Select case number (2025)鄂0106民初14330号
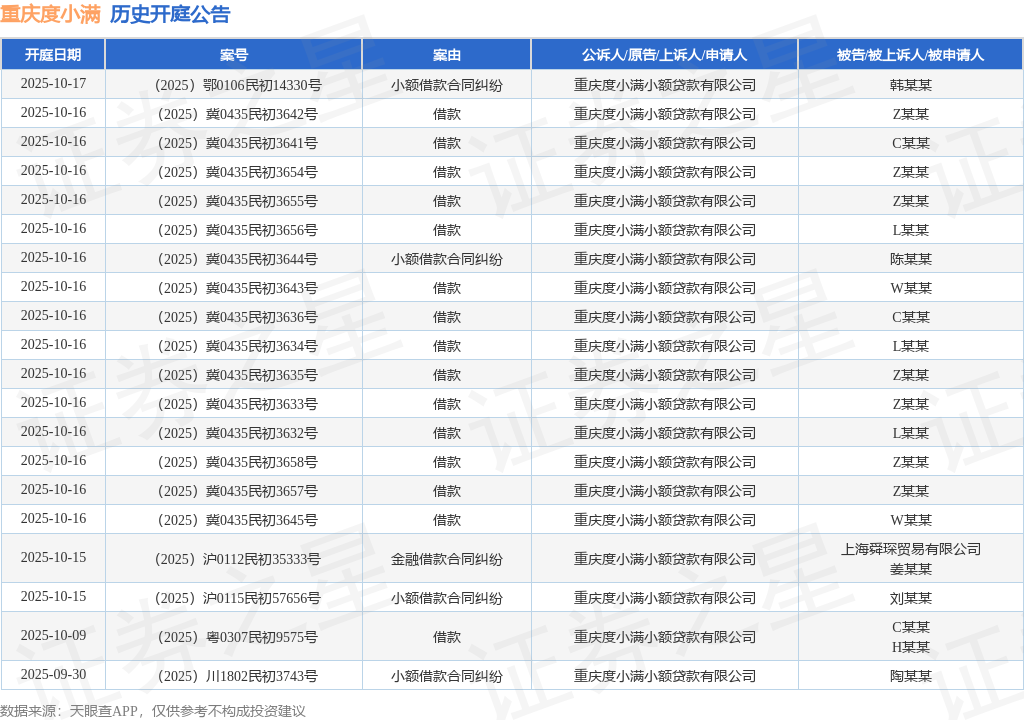Screen dimensions: 1024x720 click(234, 85)
